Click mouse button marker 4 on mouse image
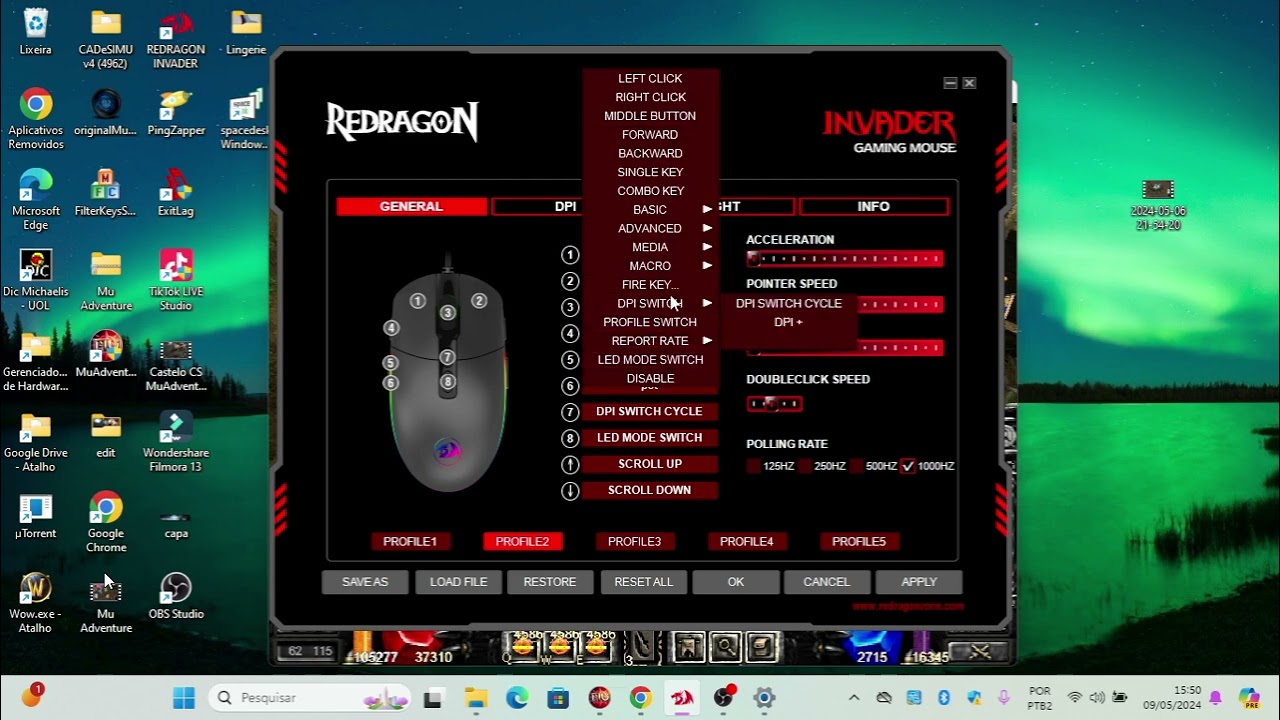 coord(391,327)
